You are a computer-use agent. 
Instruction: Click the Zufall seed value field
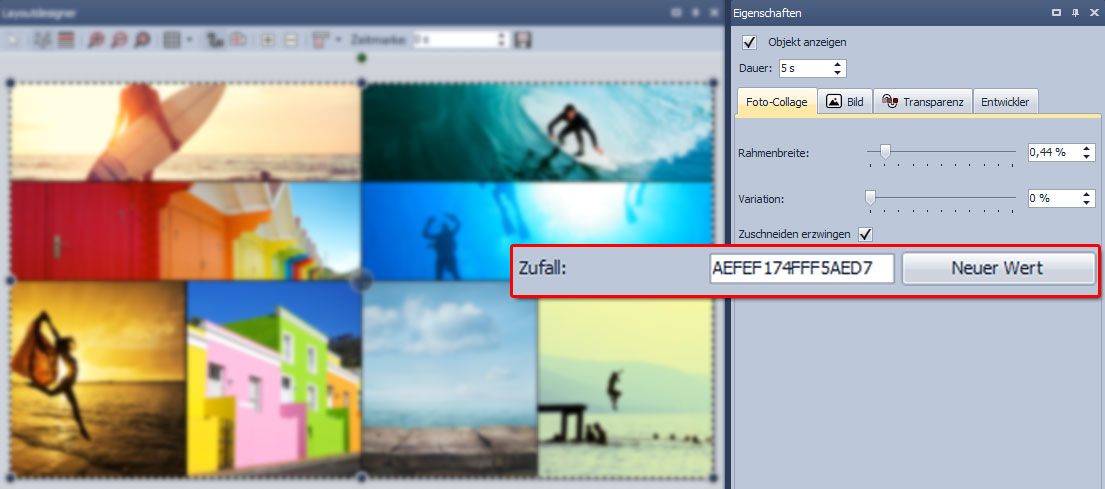pyautogui.click(x=802, y=268)
